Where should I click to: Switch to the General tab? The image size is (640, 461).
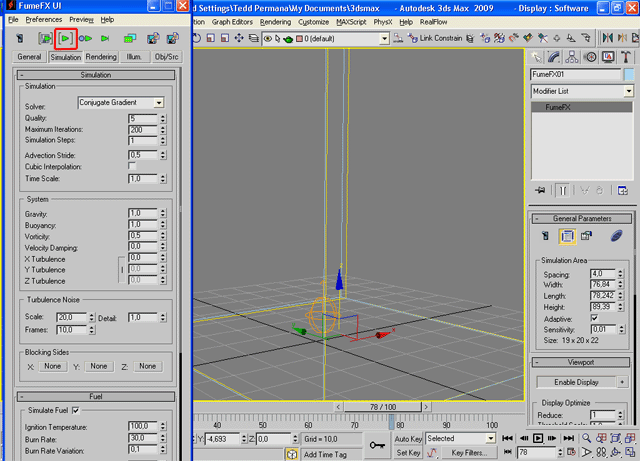[29, 57]
